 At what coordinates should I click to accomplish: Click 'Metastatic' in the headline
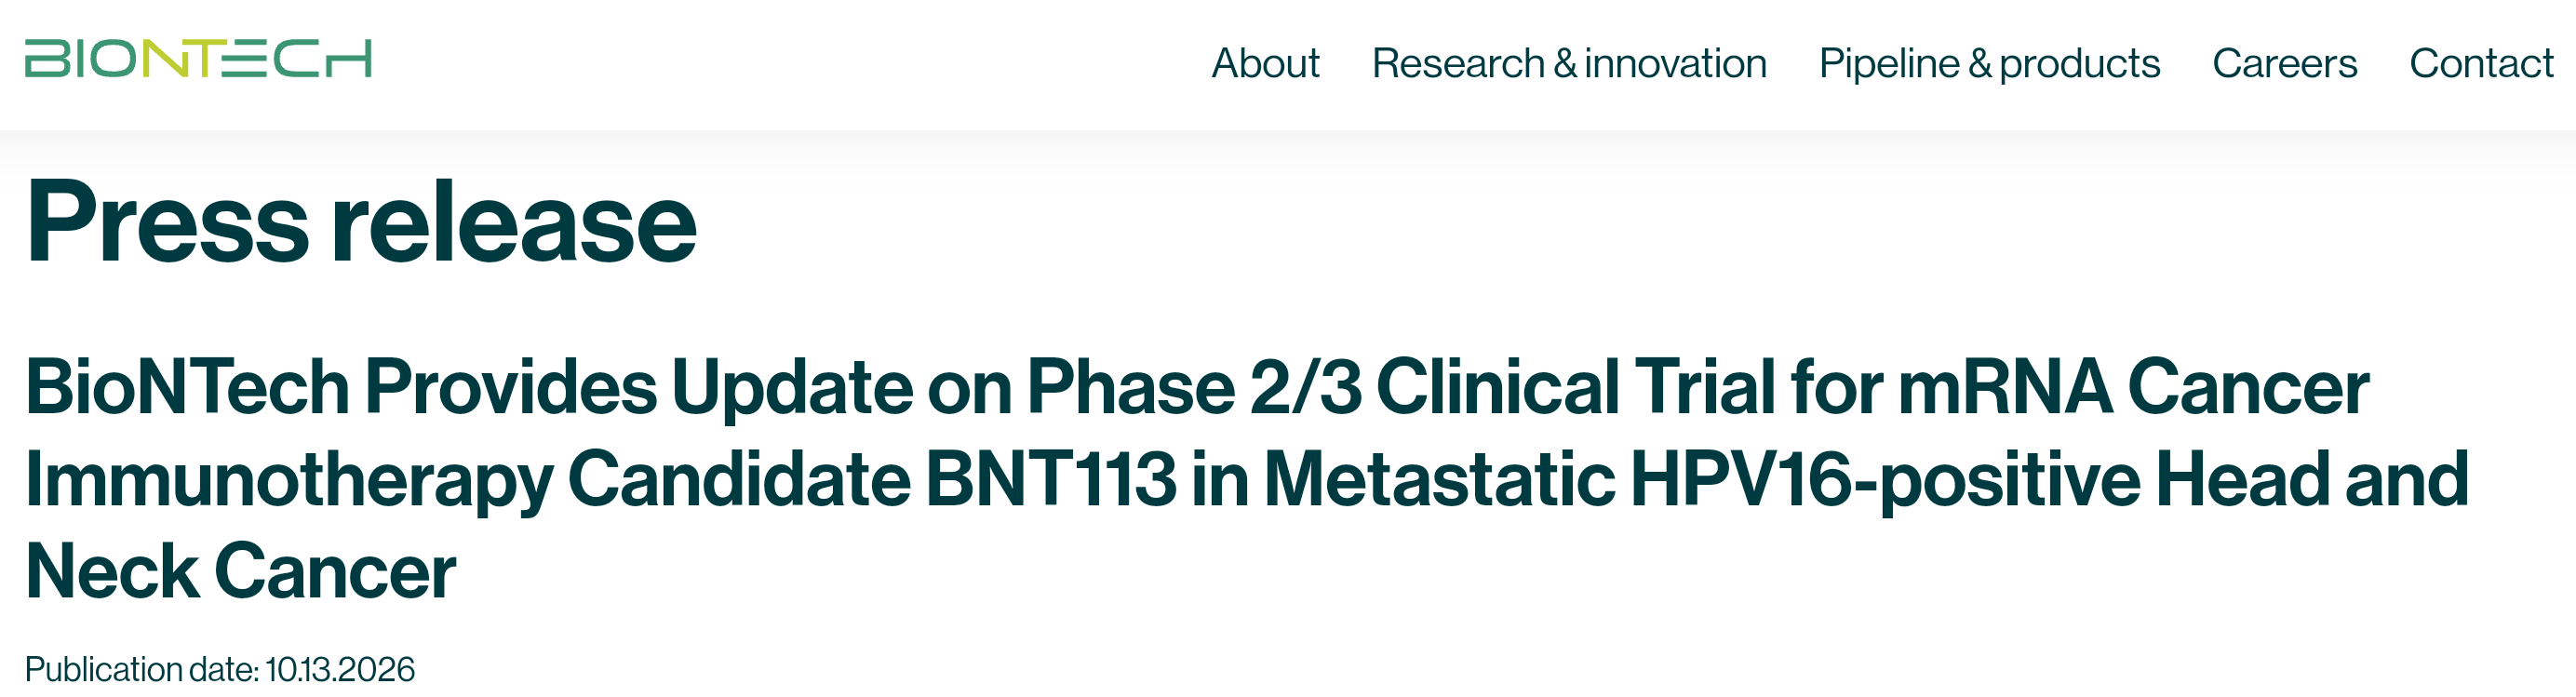(1439, 479)
